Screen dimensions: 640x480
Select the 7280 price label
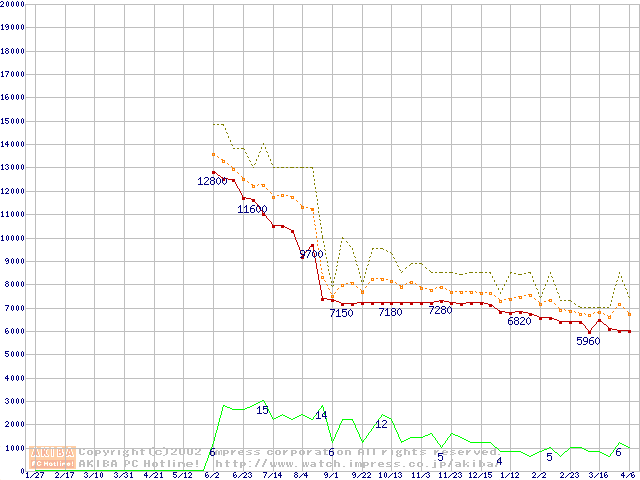pyautogui.click(x=440, y=310)
